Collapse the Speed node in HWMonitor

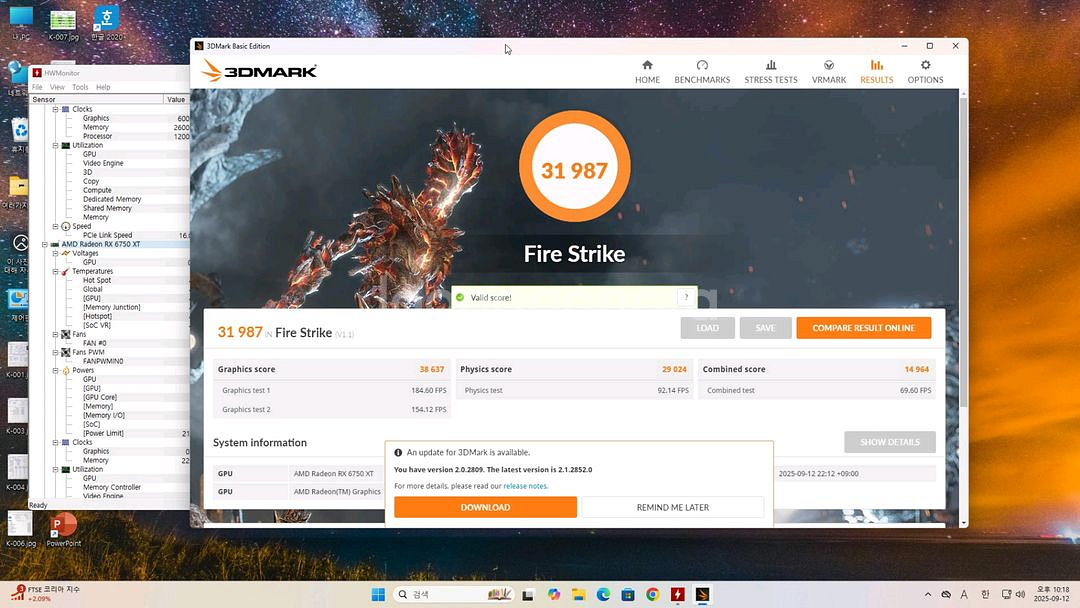pos(55,226)
